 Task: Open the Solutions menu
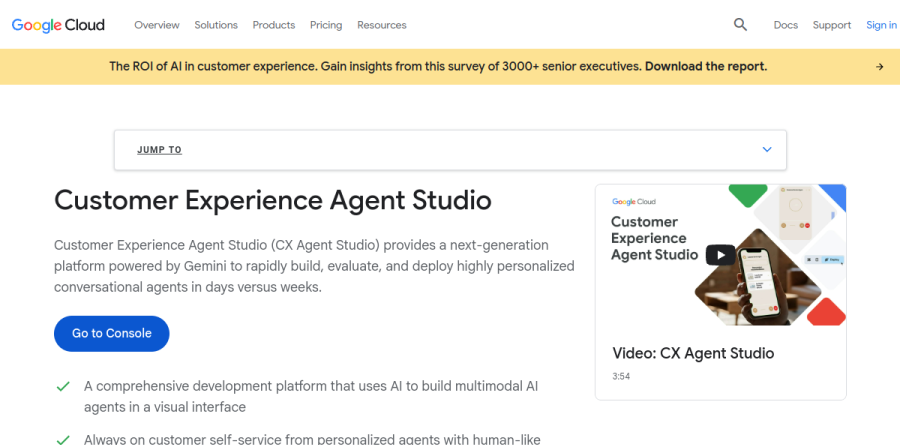(216, 25)
